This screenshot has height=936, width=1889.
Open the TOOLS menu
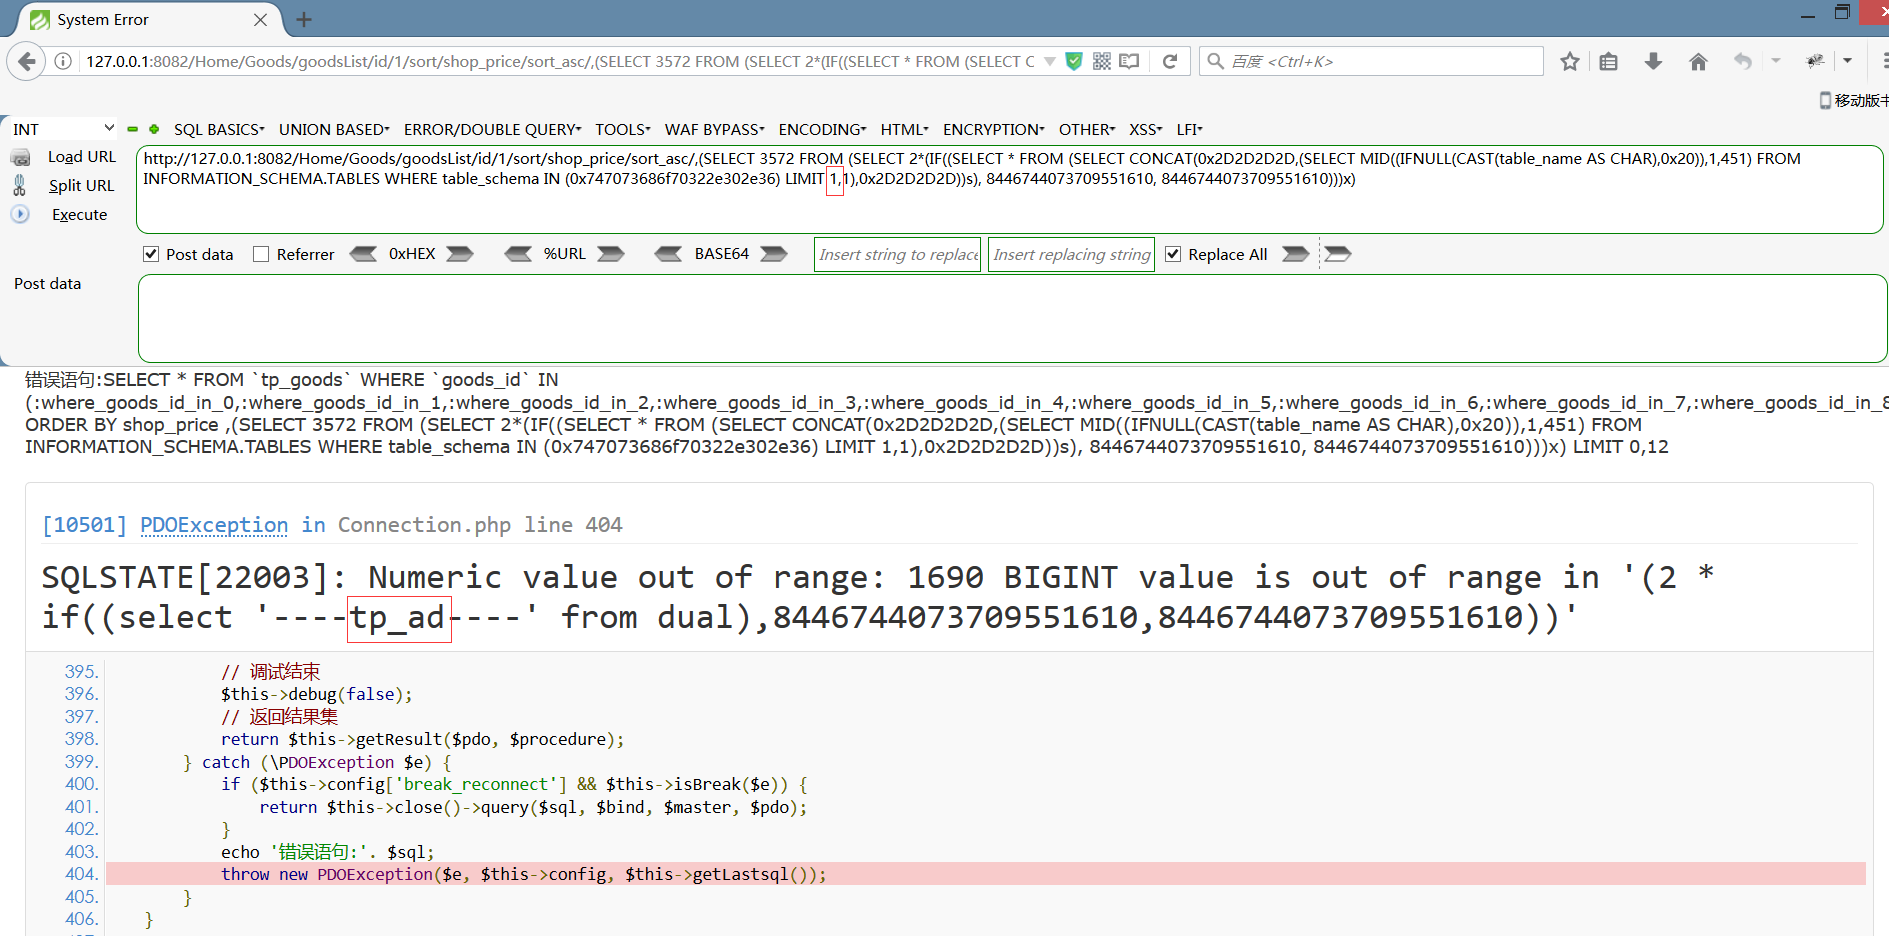pyautogui.click(x=622, y=129)
